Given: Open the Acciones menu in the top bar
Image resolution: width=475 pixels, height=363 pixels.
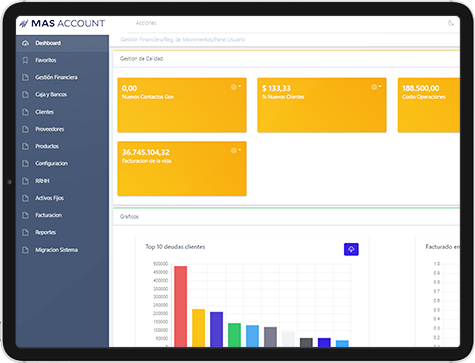Looking at the screenshot, I should coord(146,23).
